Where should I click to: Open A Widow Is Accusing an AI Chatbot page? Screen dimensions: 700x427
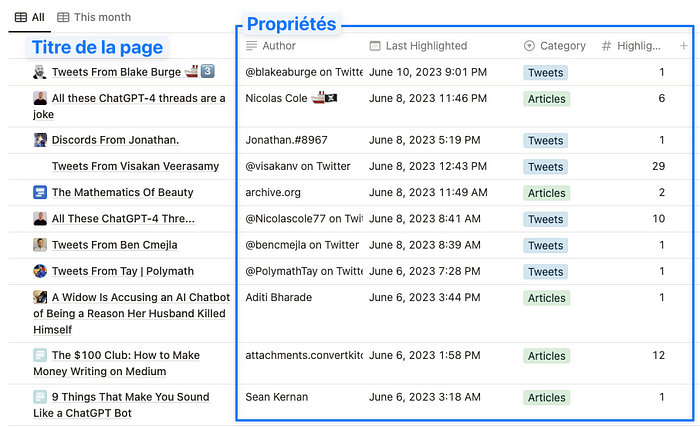[x=132, y=313]
